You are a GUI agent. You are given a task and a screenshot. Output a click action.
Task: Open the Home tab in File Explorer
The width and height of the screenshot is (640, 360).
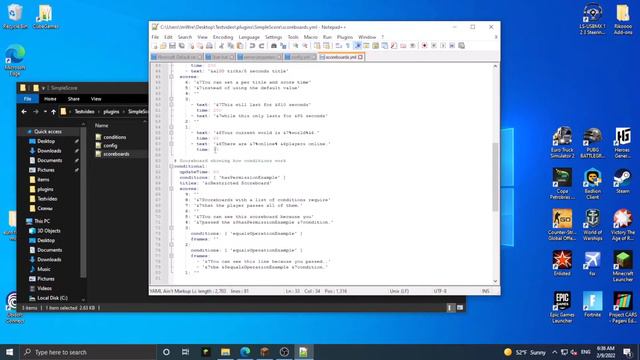coord(50,99)
